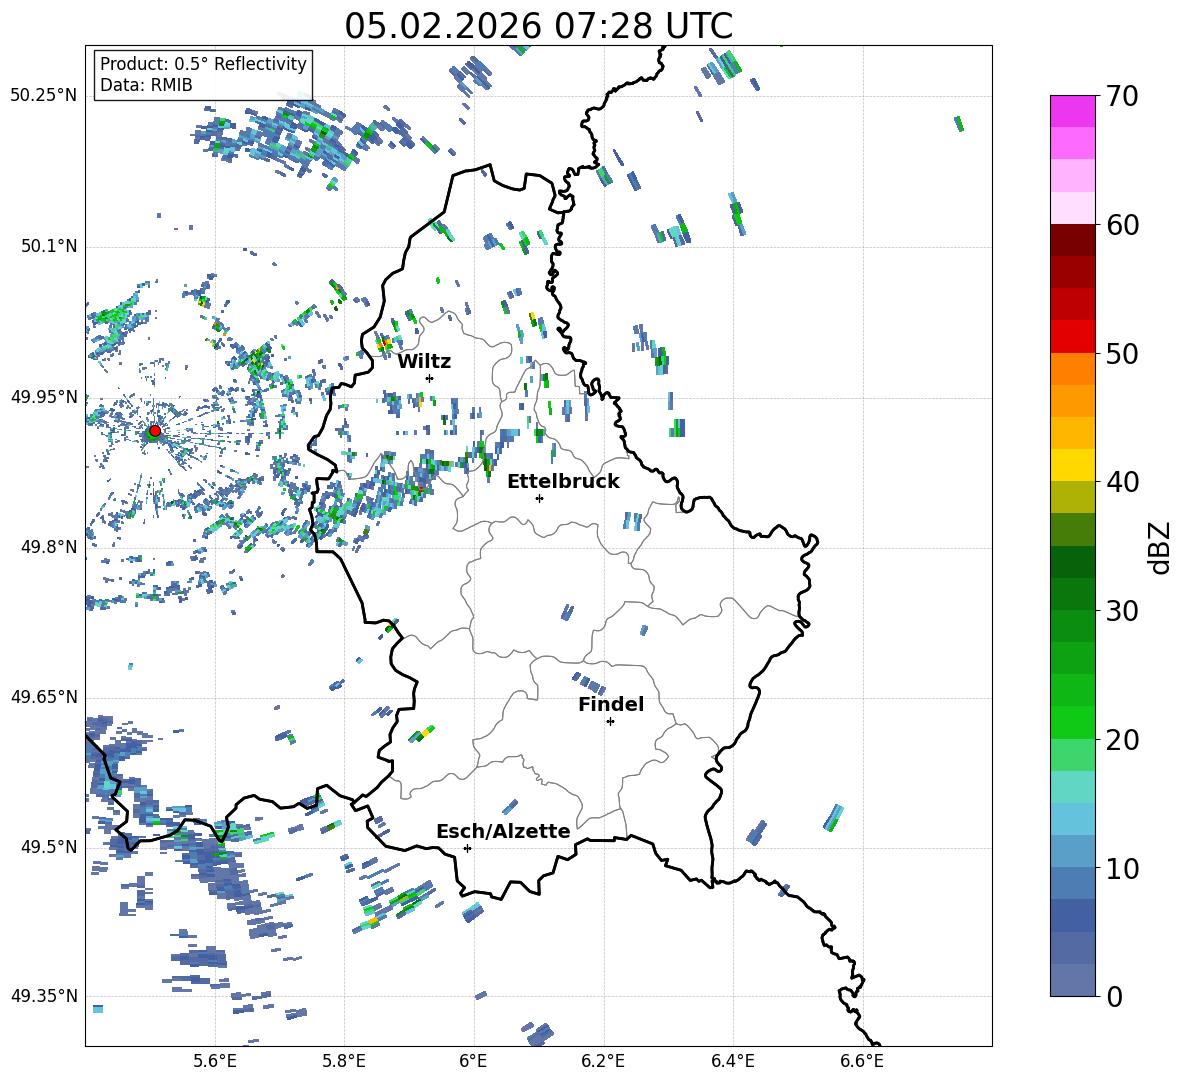The width and height of the screenshot is (1184, 1081).
Task: Click the Product and Data info box
Action: [203, 74]
